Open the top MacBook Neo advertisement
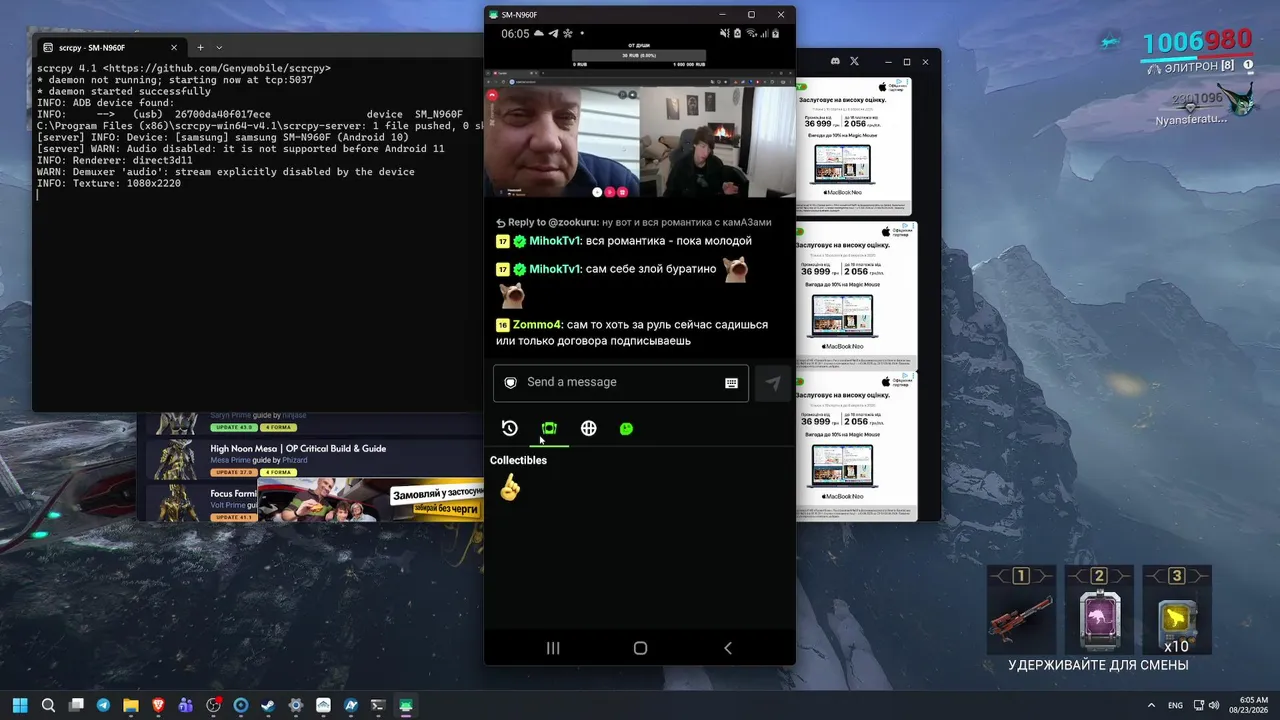The width and height of the screenshot is (1280, 720). [x=855, y=146]
